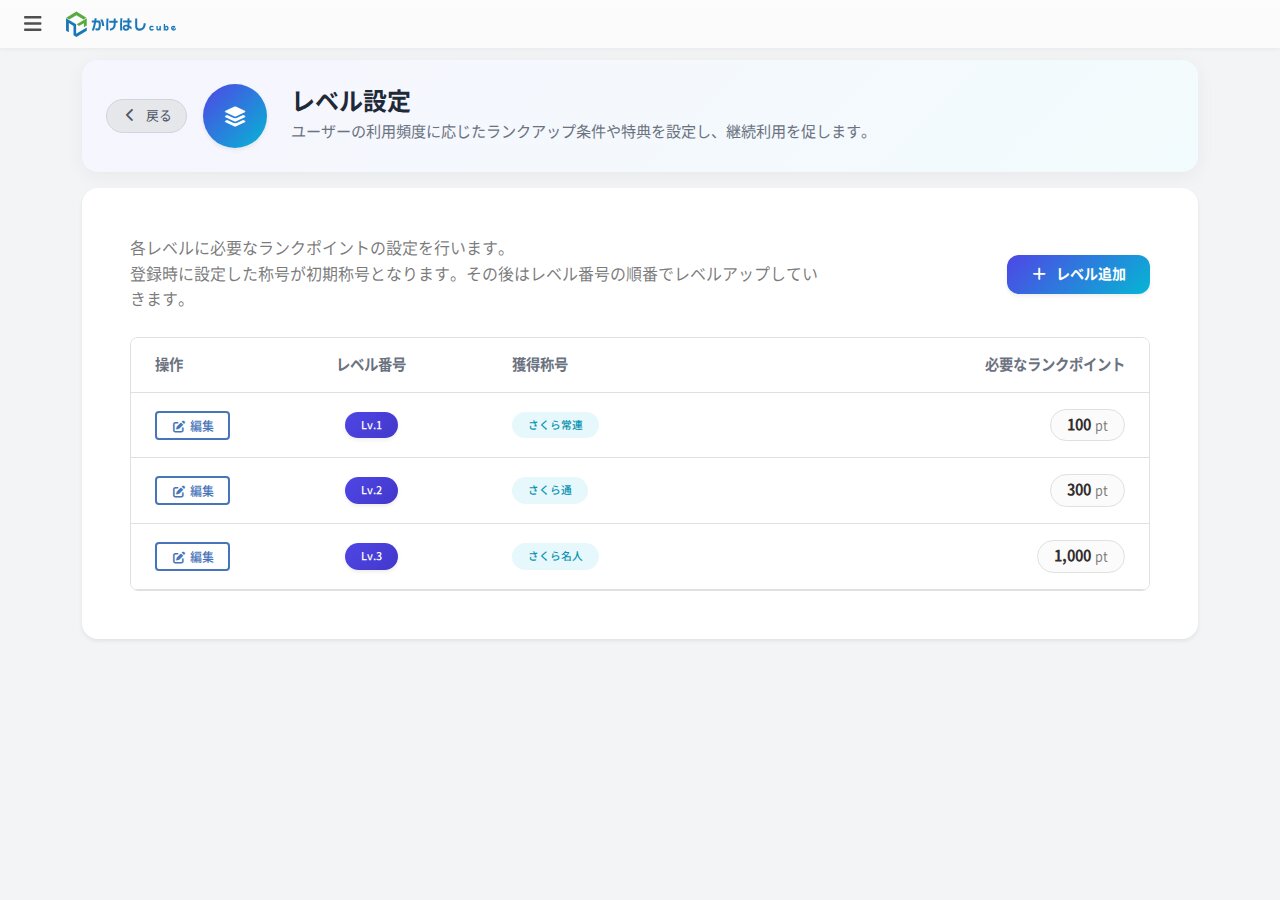The image size is (1280, 900).
Task: Click the 1,000 pt value
Action: click(x=1081, y=556)
